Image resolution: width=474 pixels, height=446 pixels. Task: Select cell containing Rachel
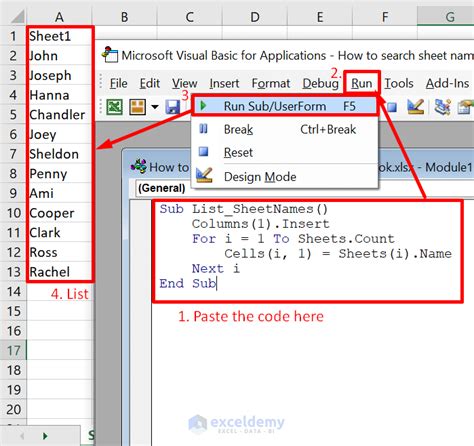59,272
